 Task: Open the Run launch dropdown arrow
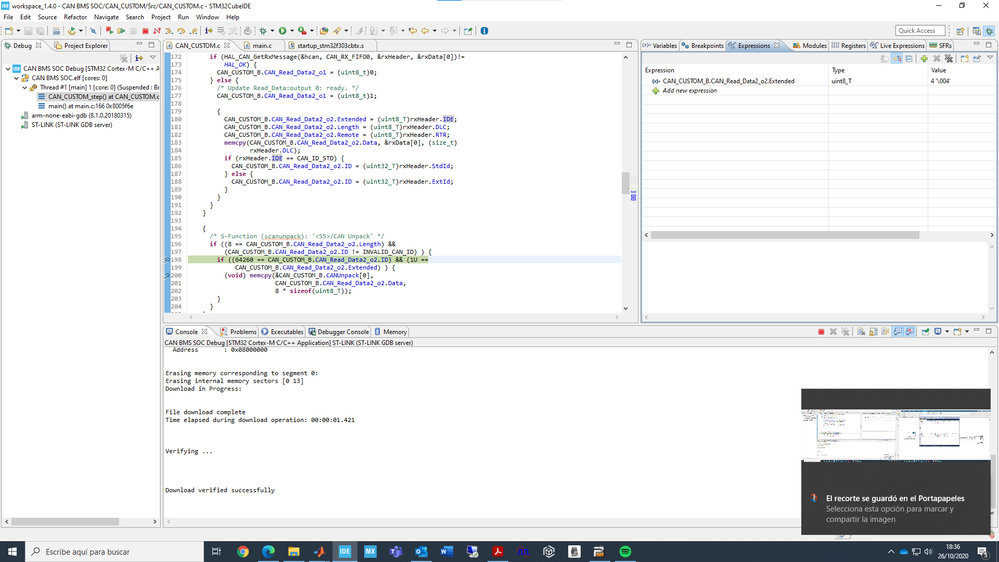(x=292, y=31)
